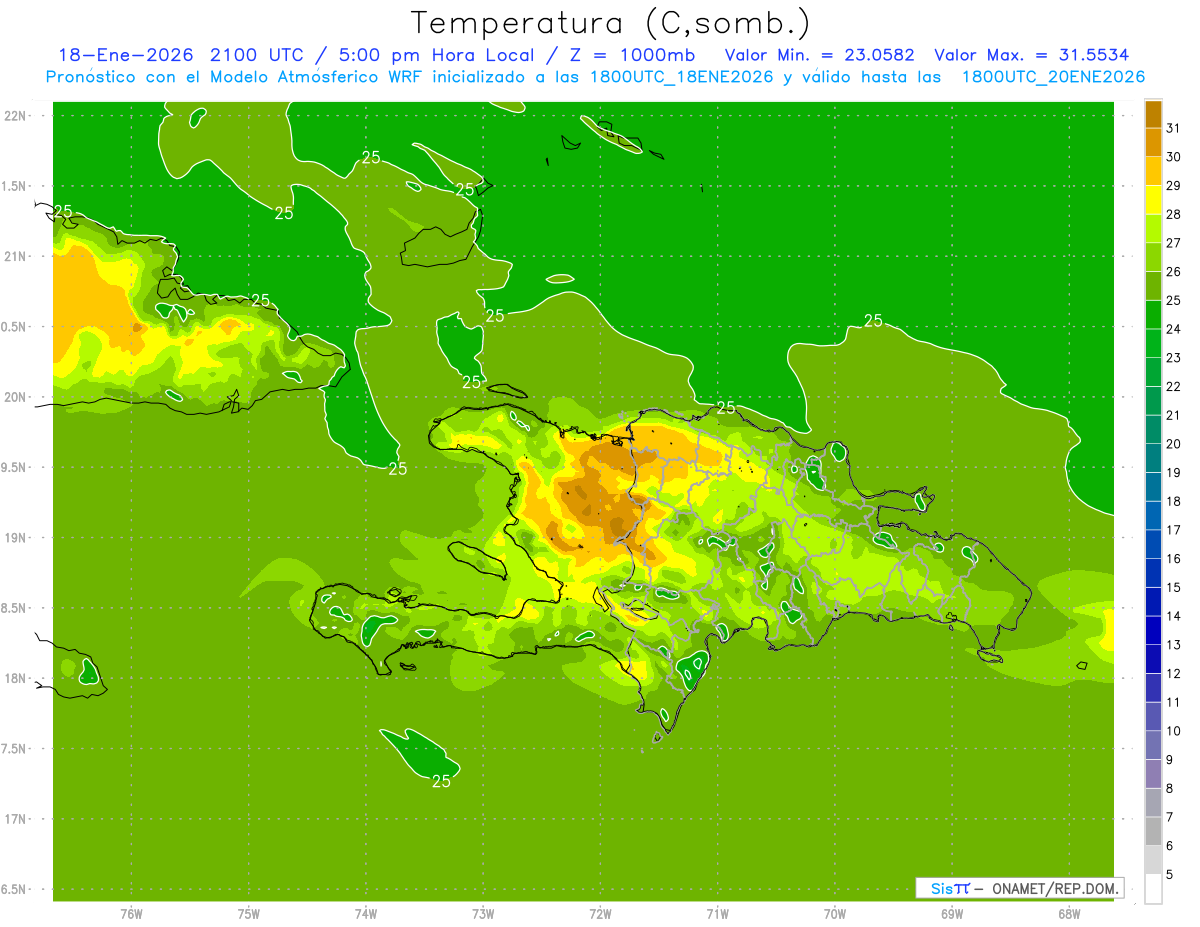
Task: Click the '69W' longitude axis label
Action: tap(952, 914)
